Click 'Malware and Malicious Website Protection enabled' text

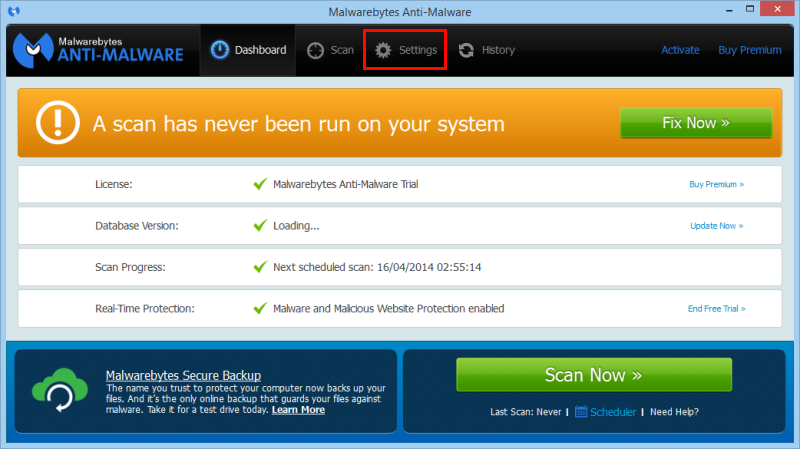click(388, 309)
